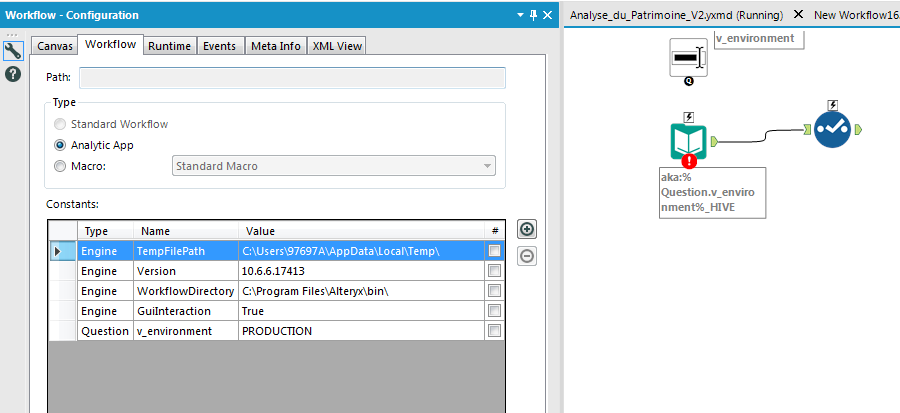Image resolution: width=900 pixels, height=413 pixels.
Task: Click lightning anchor above blue check-mark tool
Action: pyautogui.click(x=833, y=106)
